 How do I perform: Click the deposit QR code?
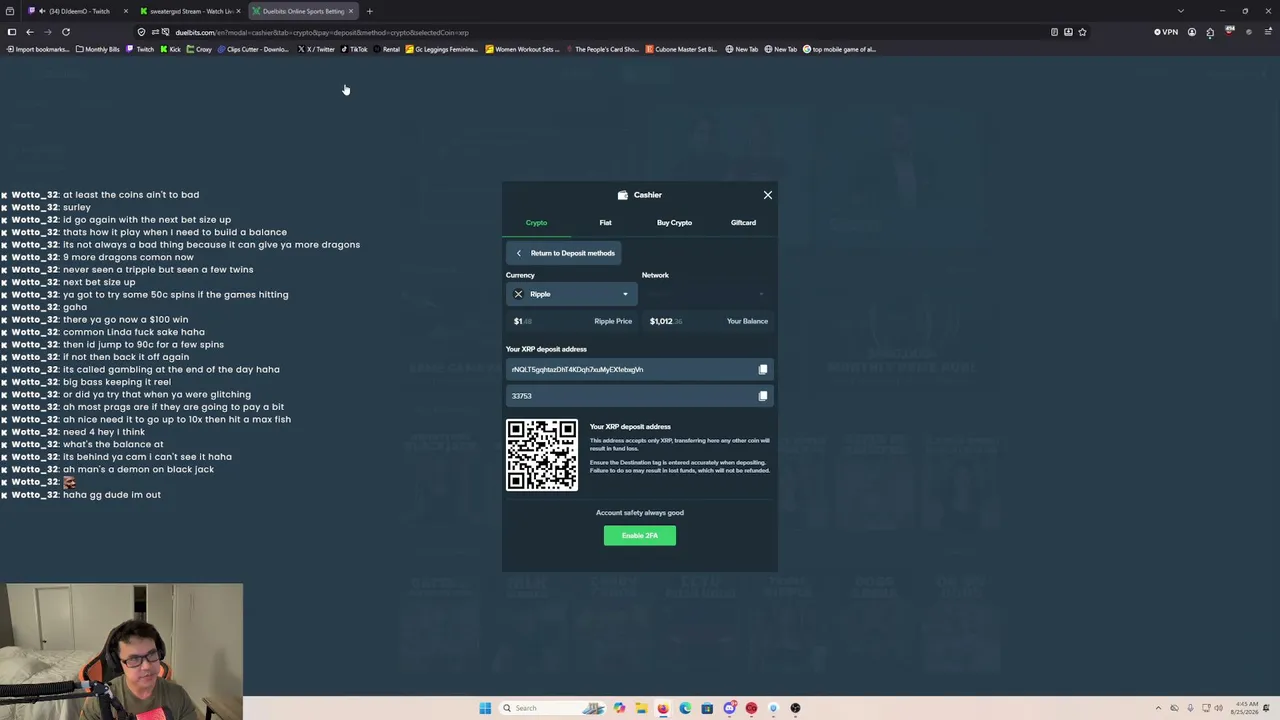542,455
